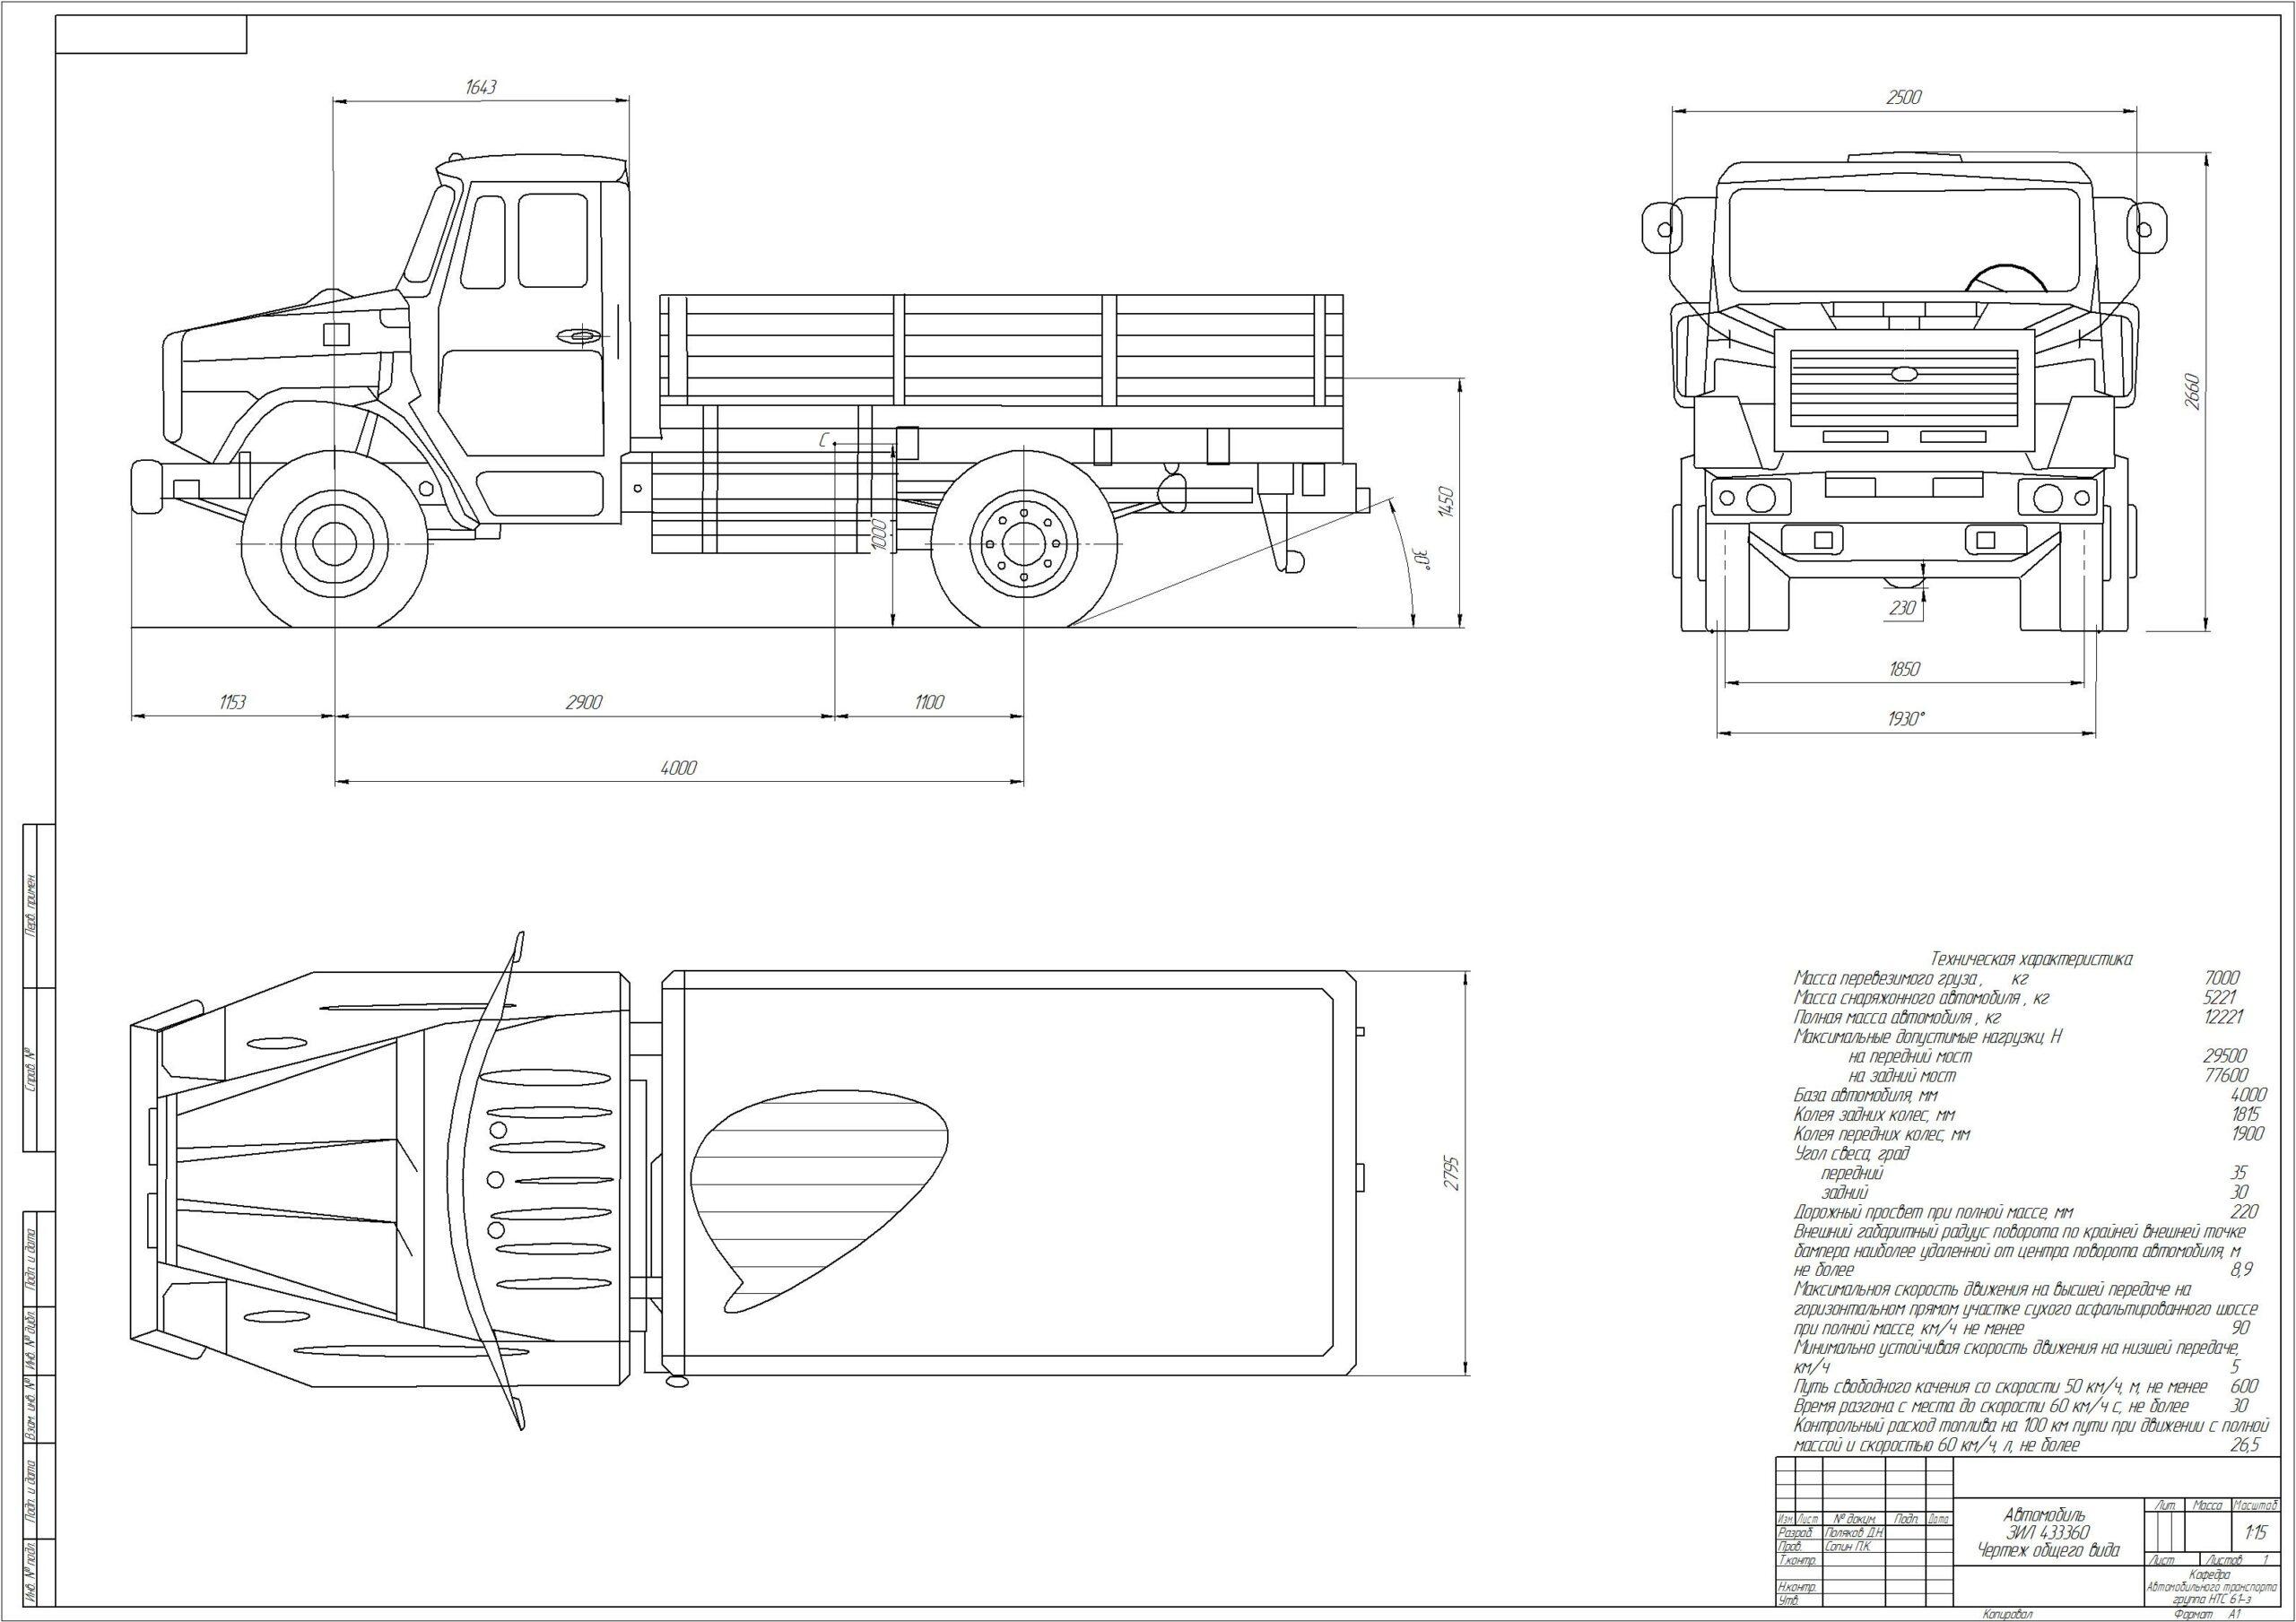
Task: Click the '№ докум.' header cell
Action: (1855, 1519)
